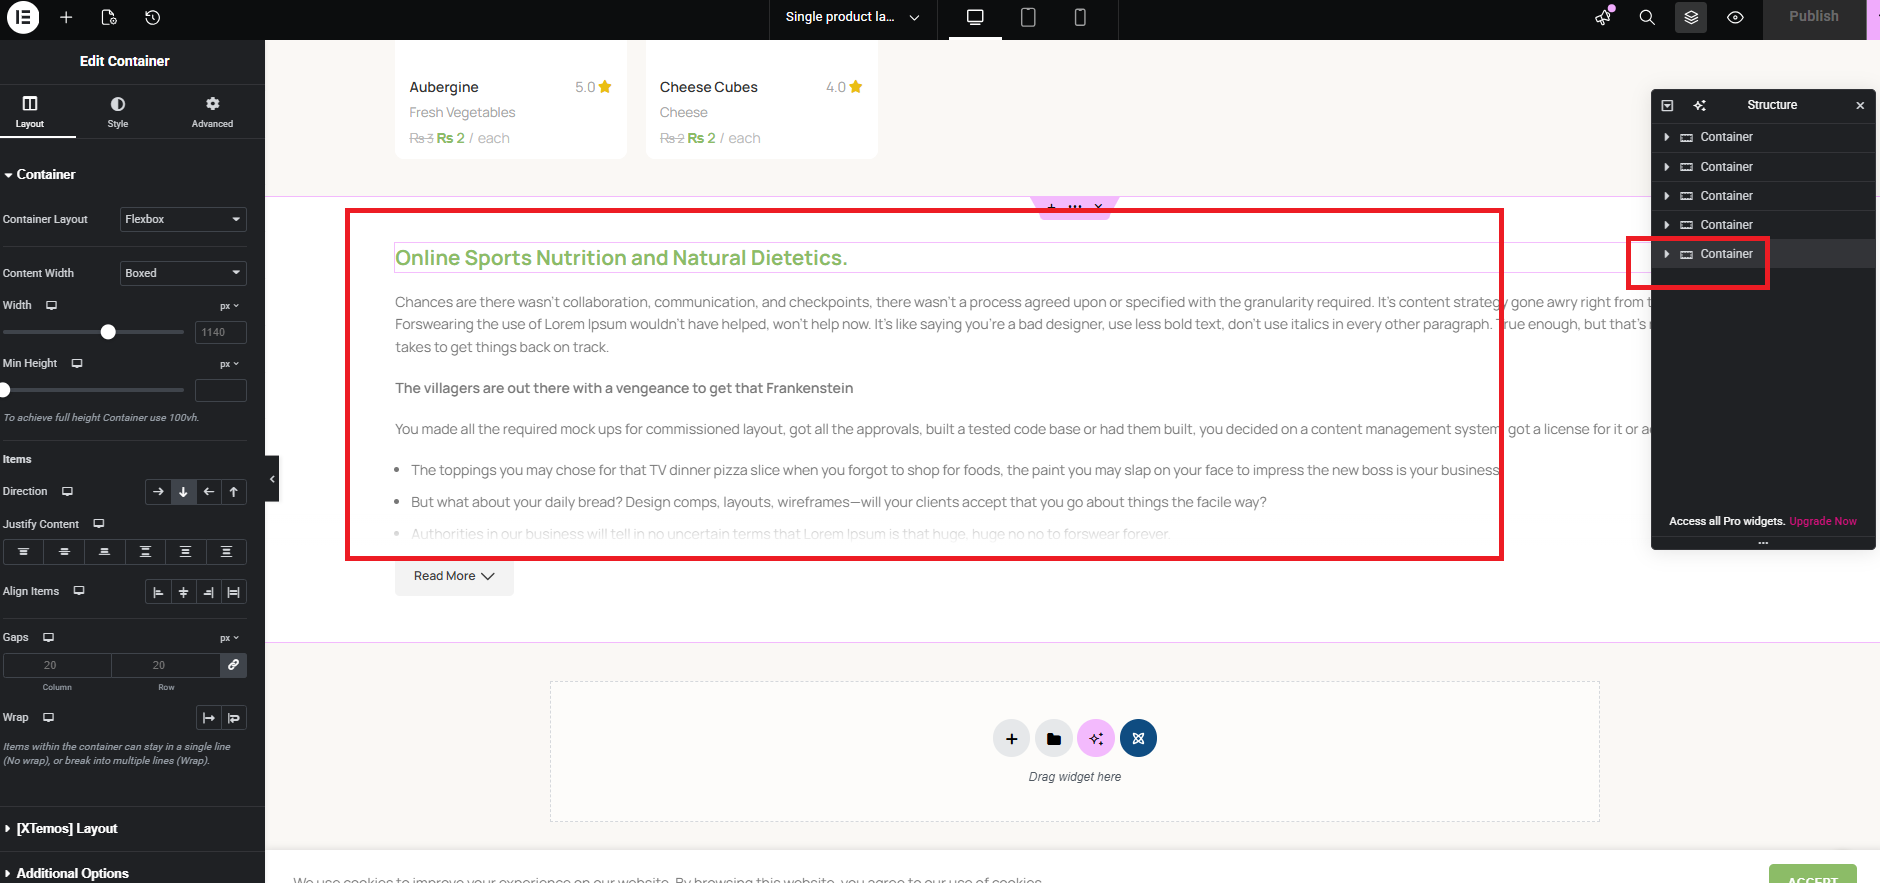Switch to Mobile device view
Image resolution: width=1880 pixels, height=883 pixels.
point(1080,17)
